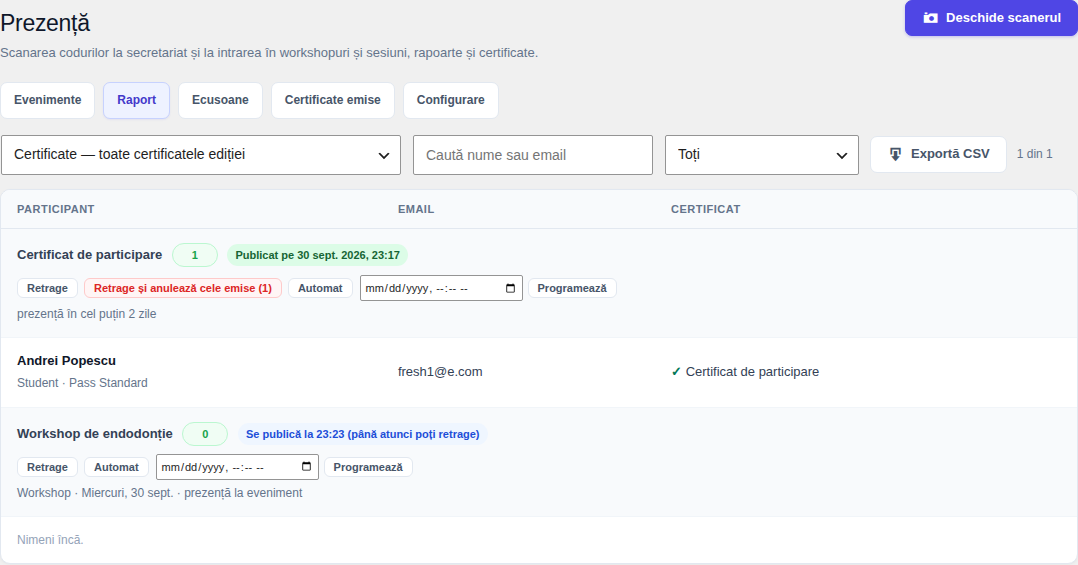Click the Publicat pe 30 sept. 2026 badge

tap(318, 255)
